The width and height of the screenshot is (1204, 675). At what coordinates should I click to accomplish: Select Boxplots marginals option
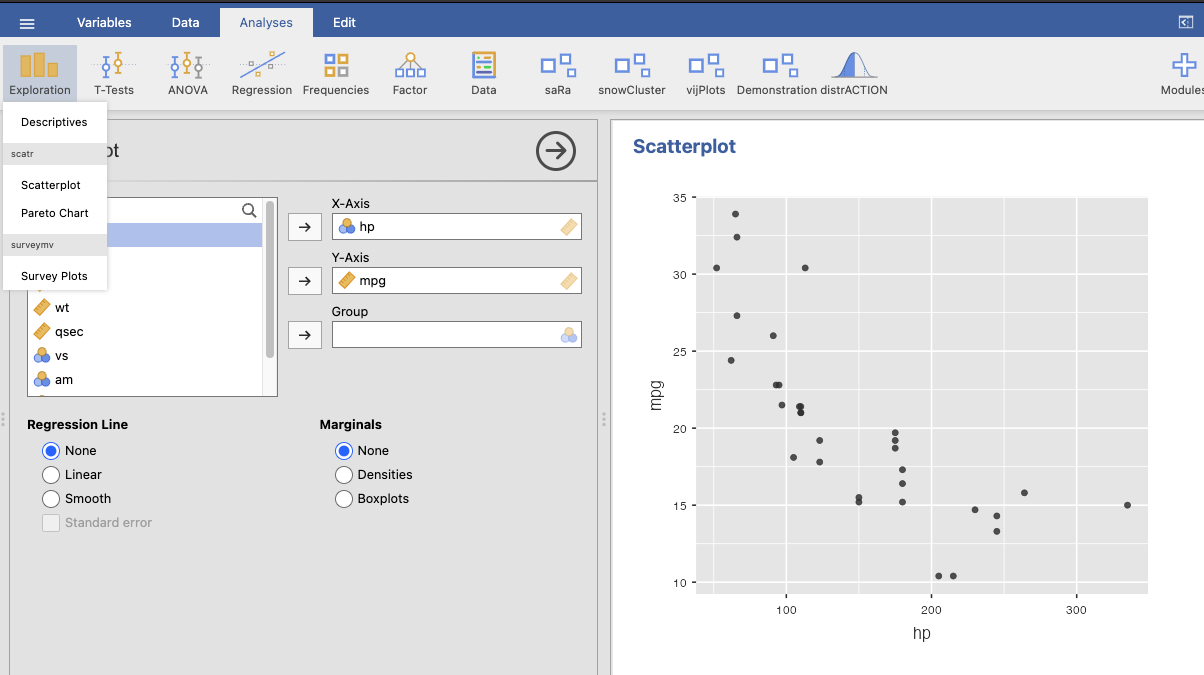coord(344,499)
